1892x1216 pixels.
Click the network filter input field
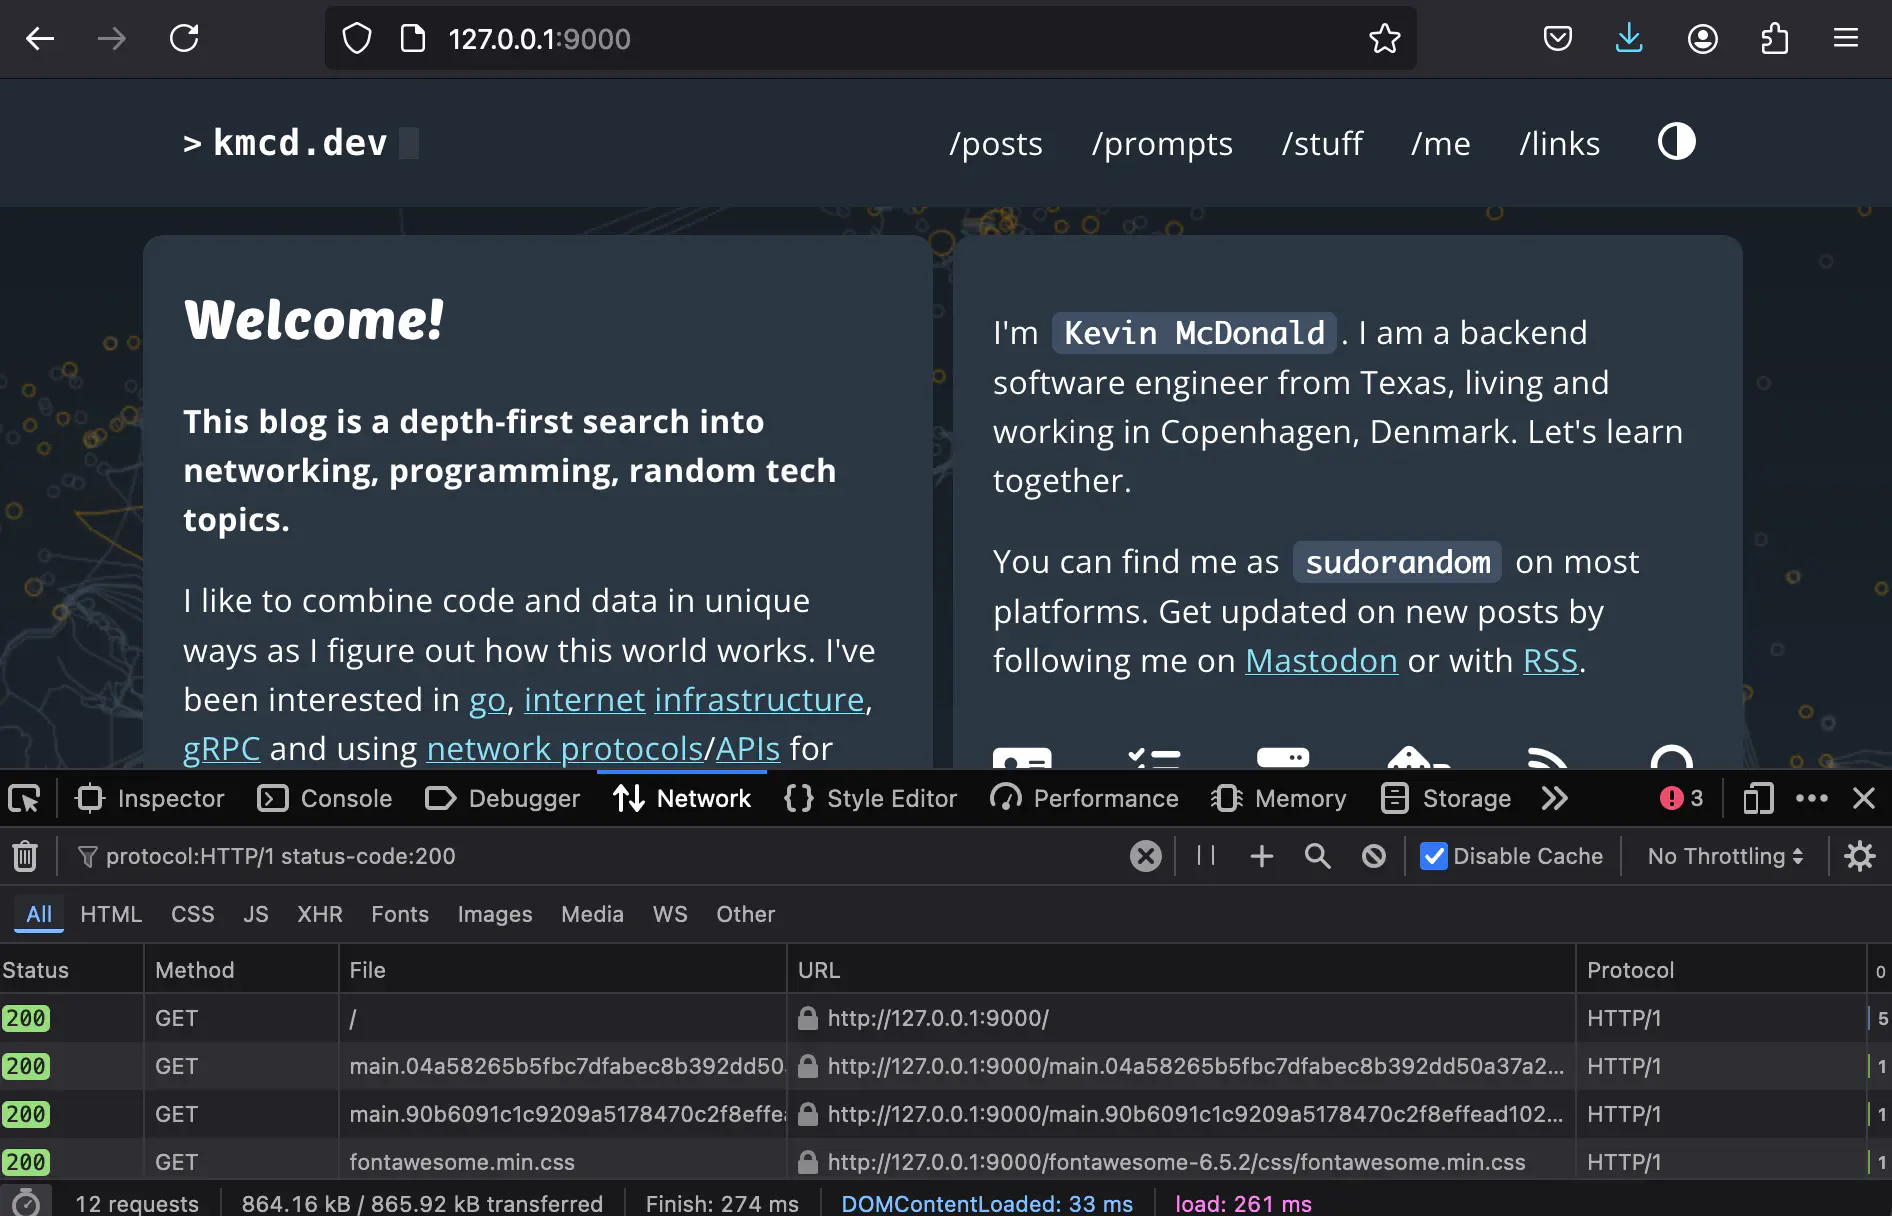click(600, 856)
